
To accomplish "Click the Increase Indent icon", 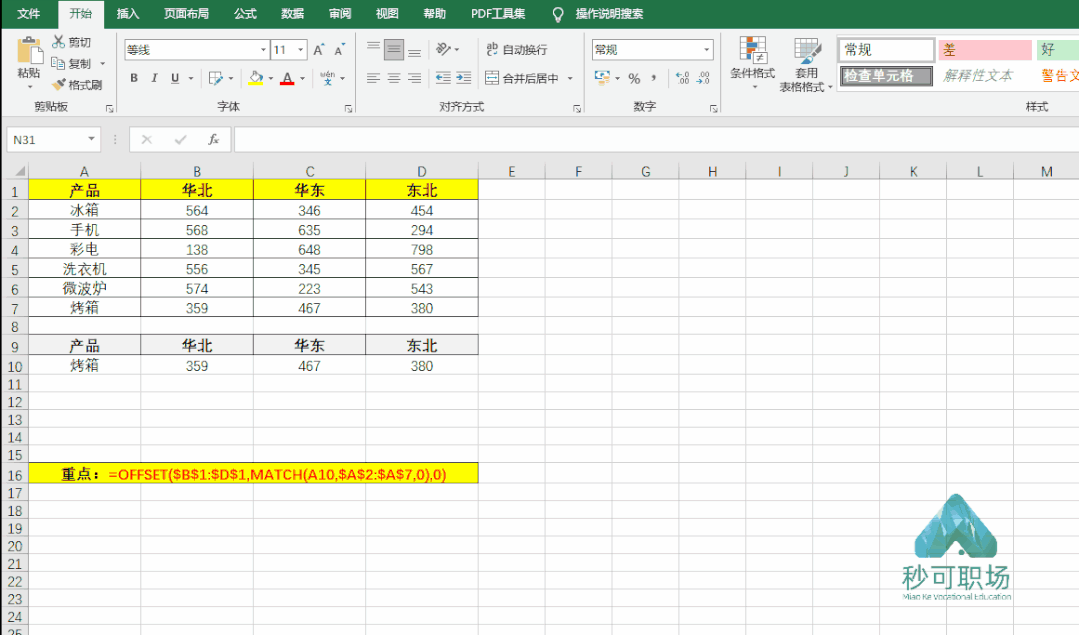I will (462, 77).
